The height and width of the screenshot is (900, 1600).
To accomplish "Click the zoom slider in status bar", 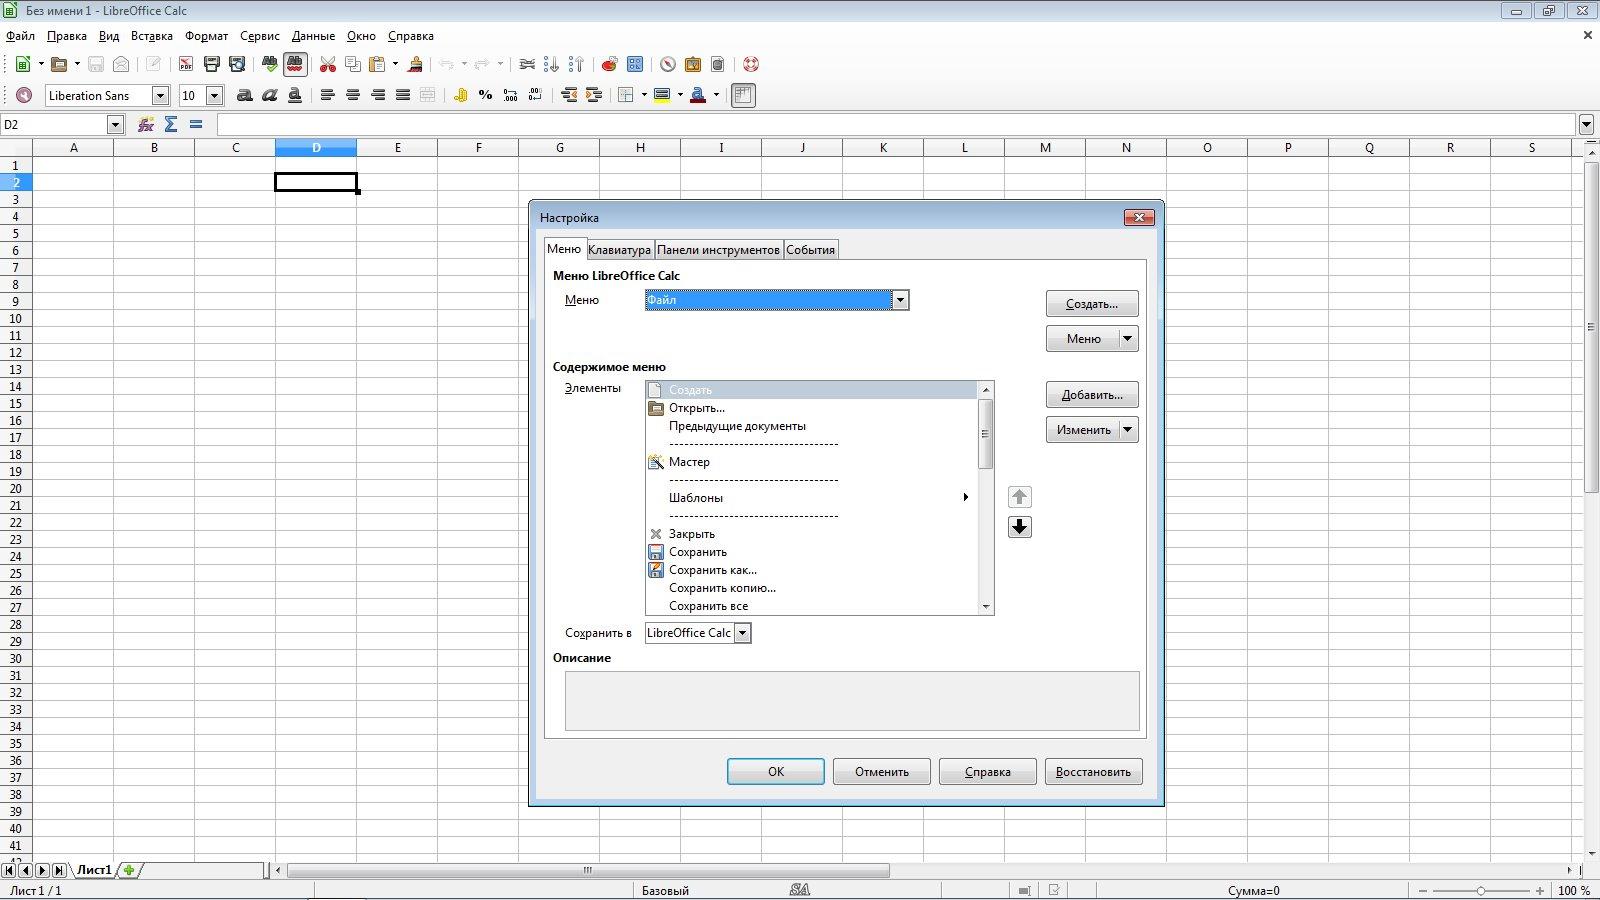I will (1480, 890).
